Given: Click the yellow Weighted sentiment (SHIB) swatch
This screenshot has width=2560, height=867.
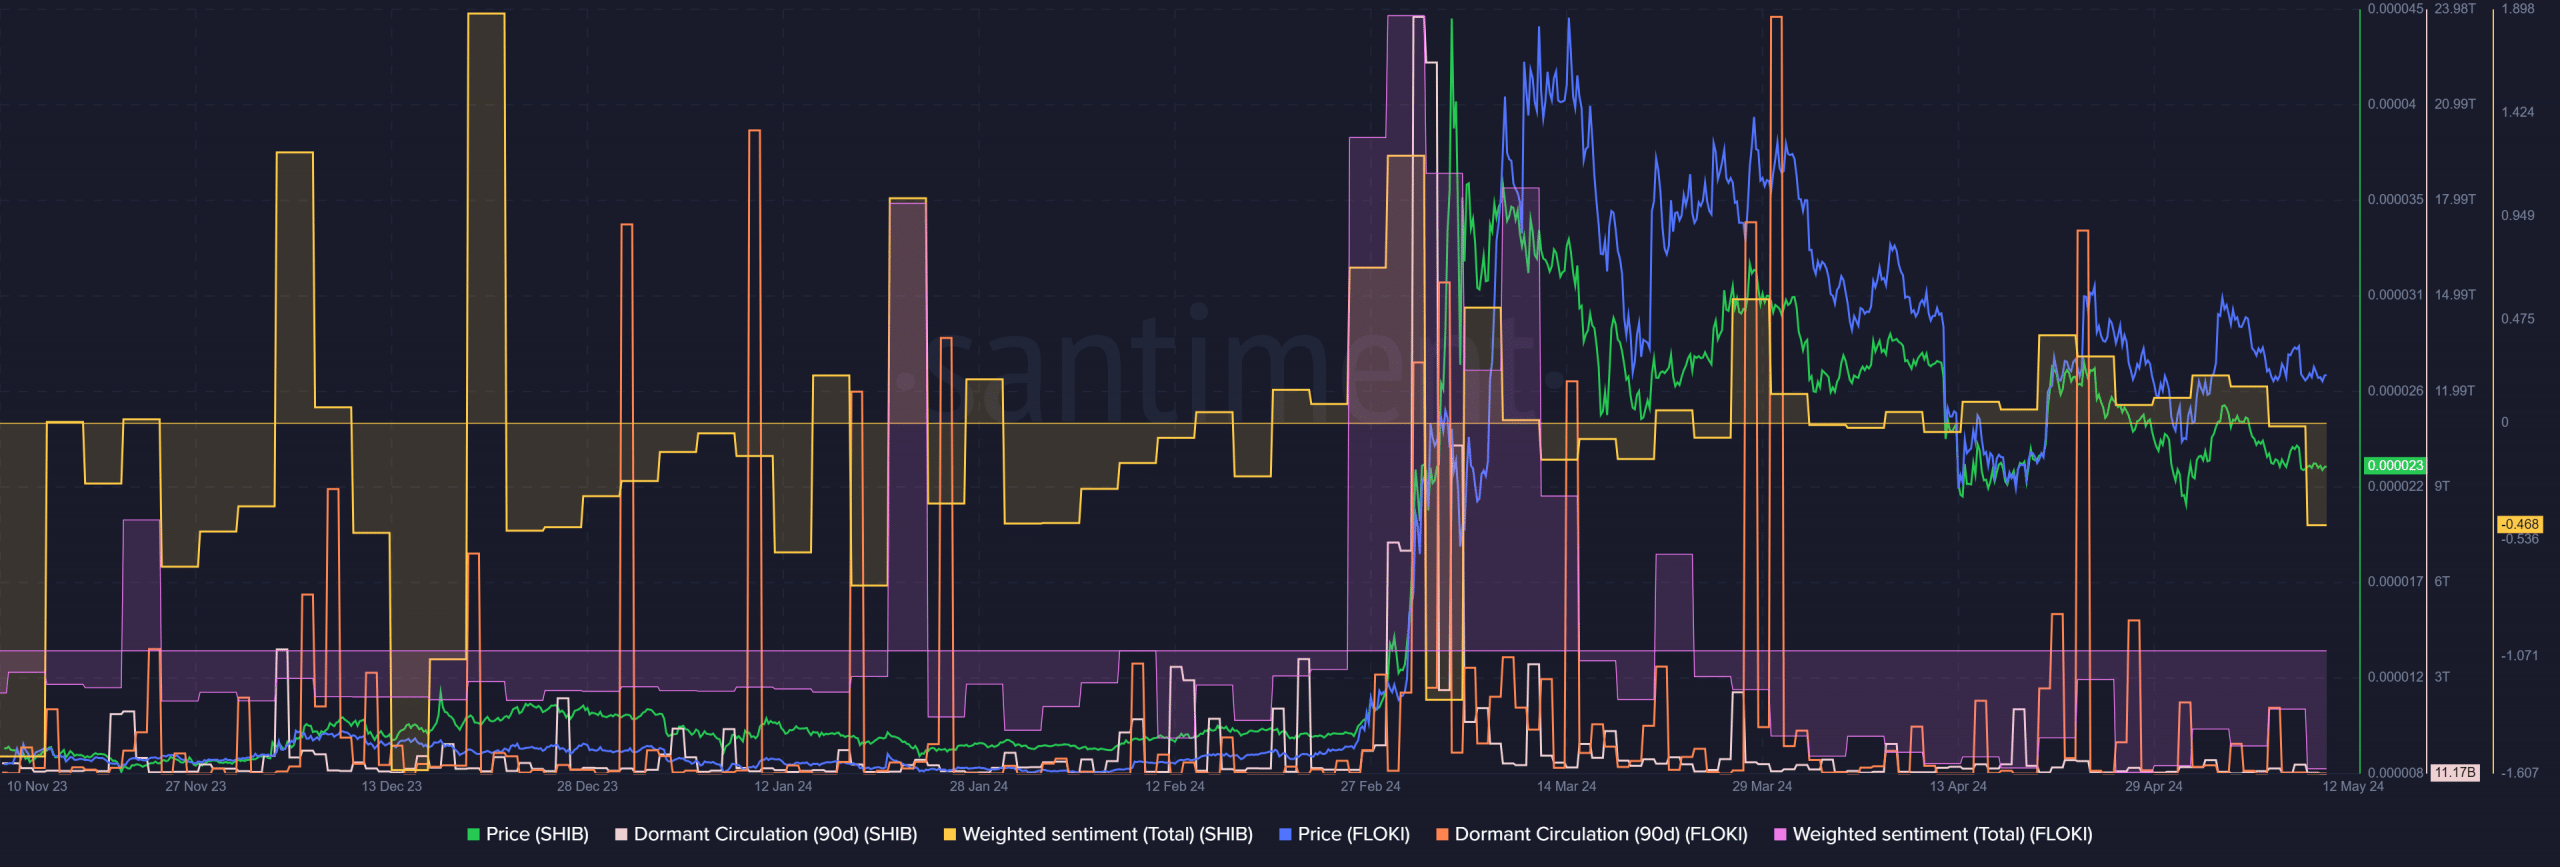Looking at the screenshot, I should pos(950,834).
